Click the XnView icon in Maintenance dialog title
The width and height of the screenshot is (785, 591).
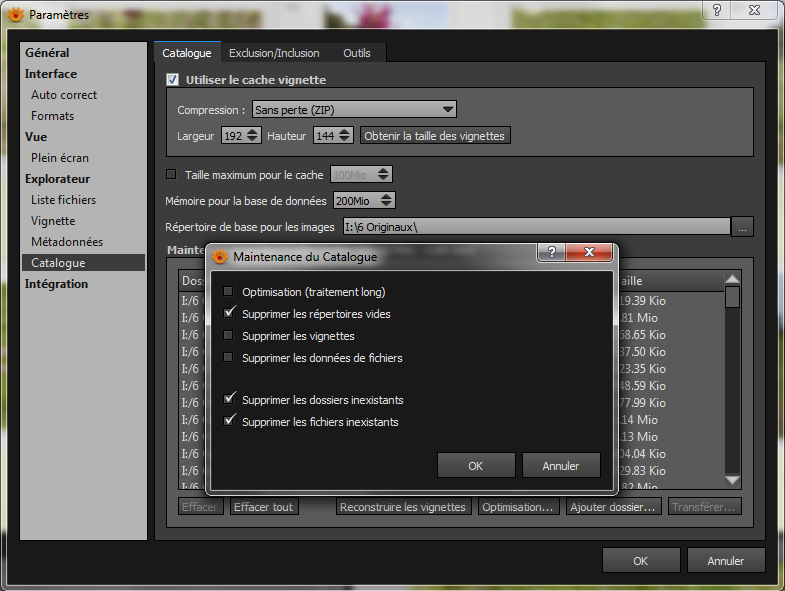coord(219,256)
